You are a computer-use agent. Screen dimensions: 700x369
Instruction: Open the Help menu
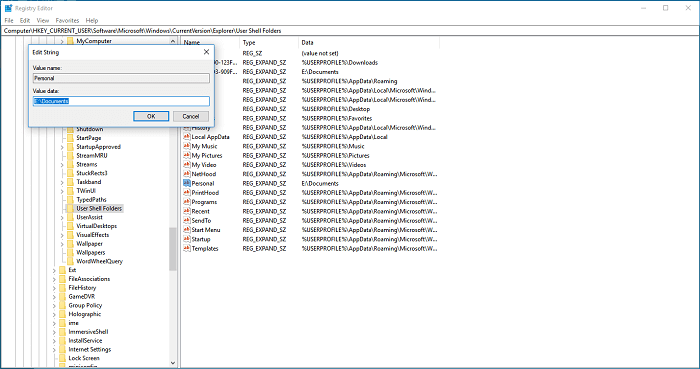92,21
